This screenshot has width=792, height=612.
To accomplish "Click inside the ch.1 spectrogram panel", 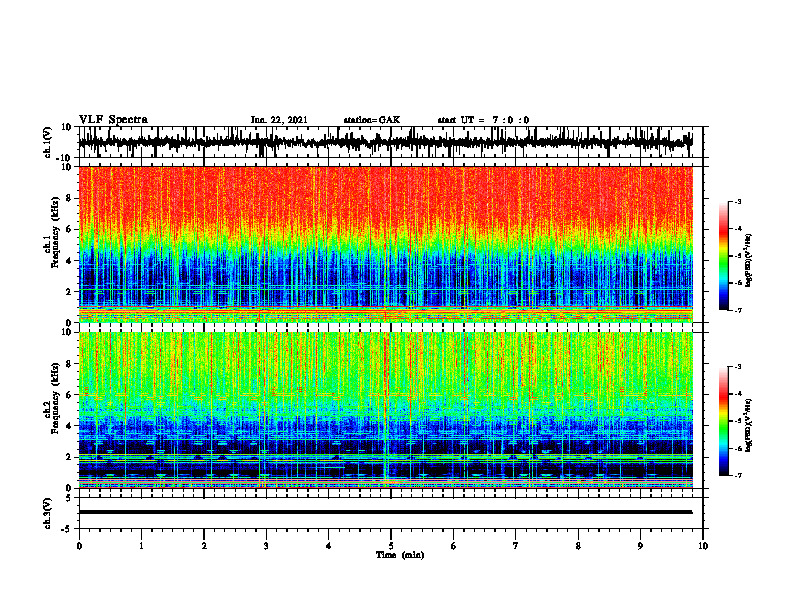I will point(385,244).
